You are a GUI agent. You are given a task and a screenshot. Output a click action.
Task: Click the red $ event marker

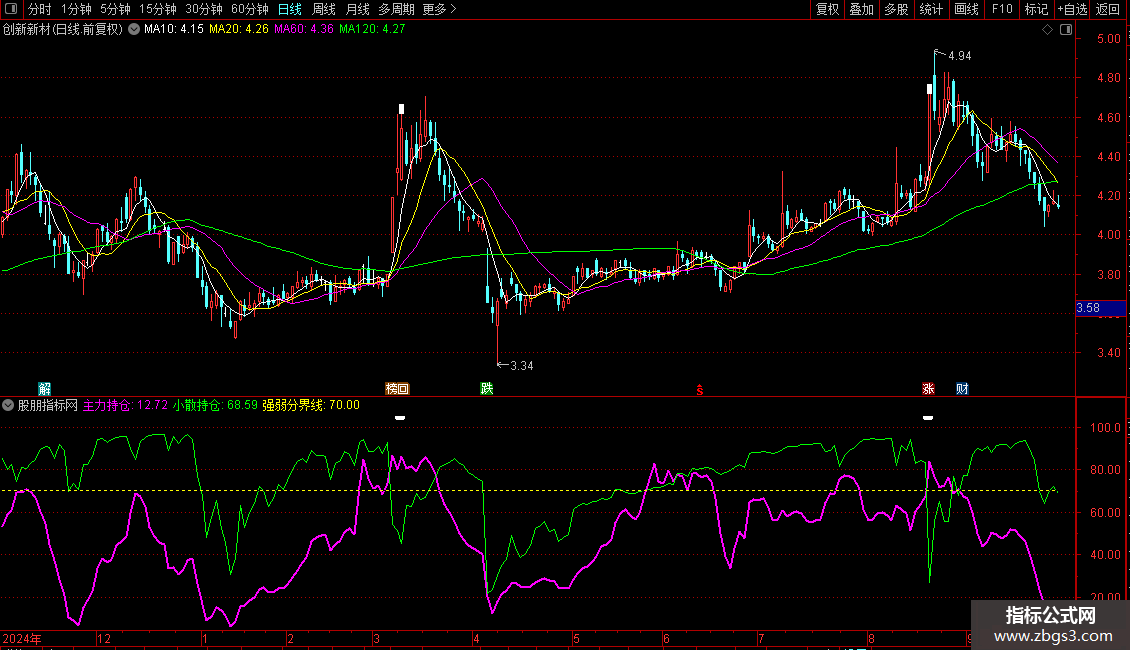pos(700,389)
